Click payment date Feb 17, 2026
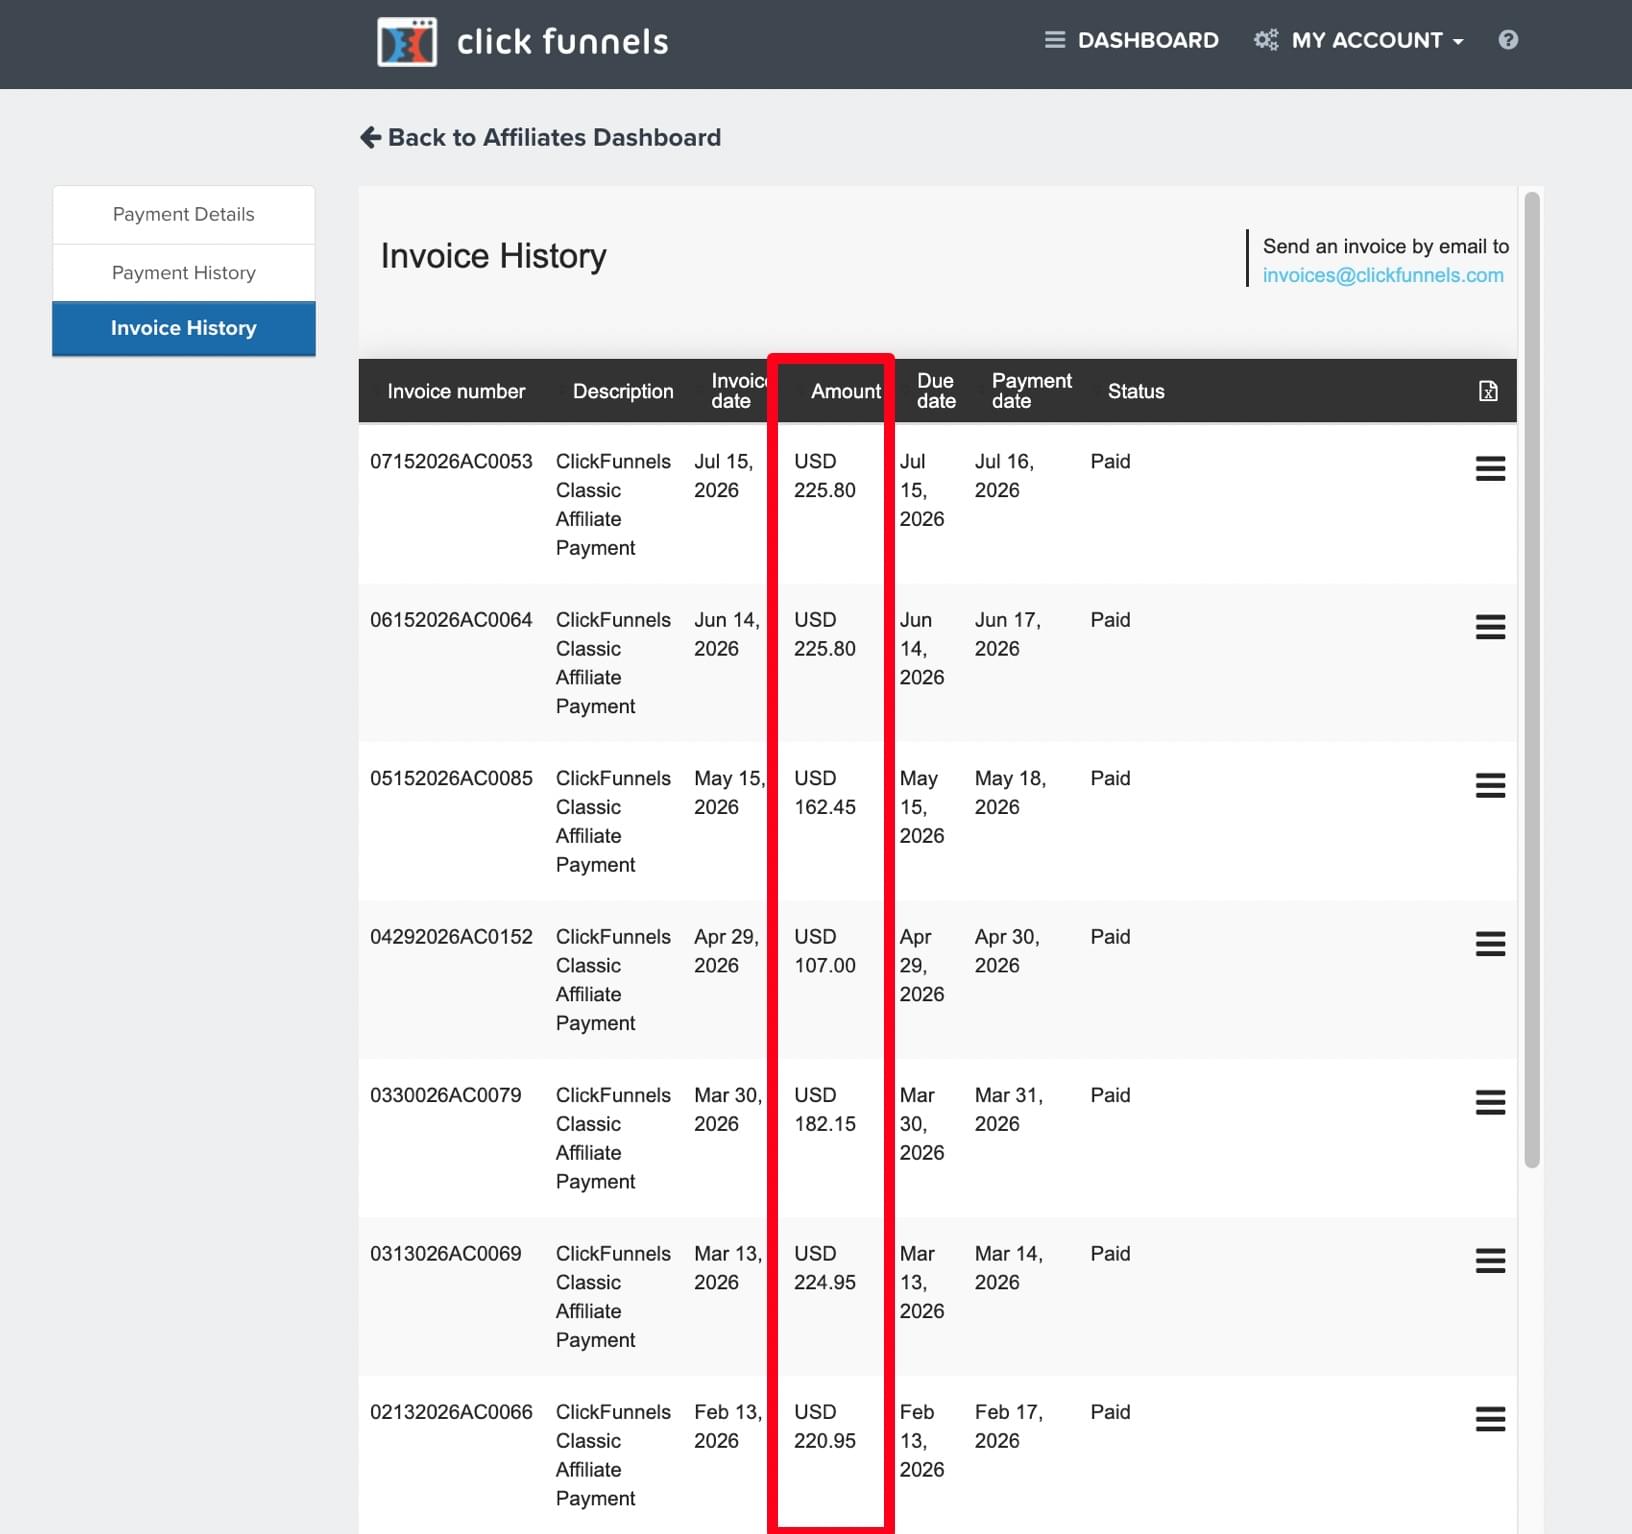 coord(1009,1426)
